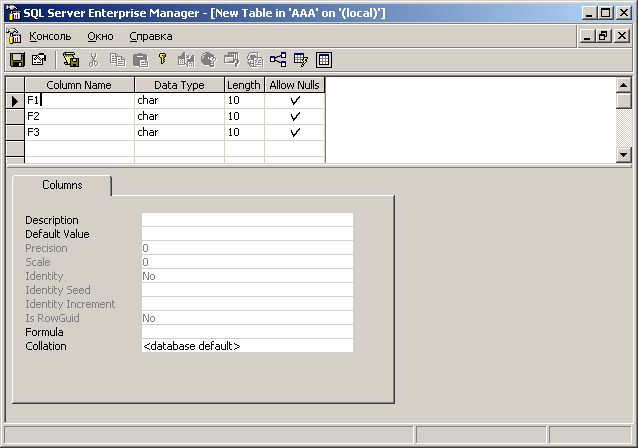Click the F3 column name cell
The height and width of the screenshot is (448, 638).
click(x=79, y=132)
